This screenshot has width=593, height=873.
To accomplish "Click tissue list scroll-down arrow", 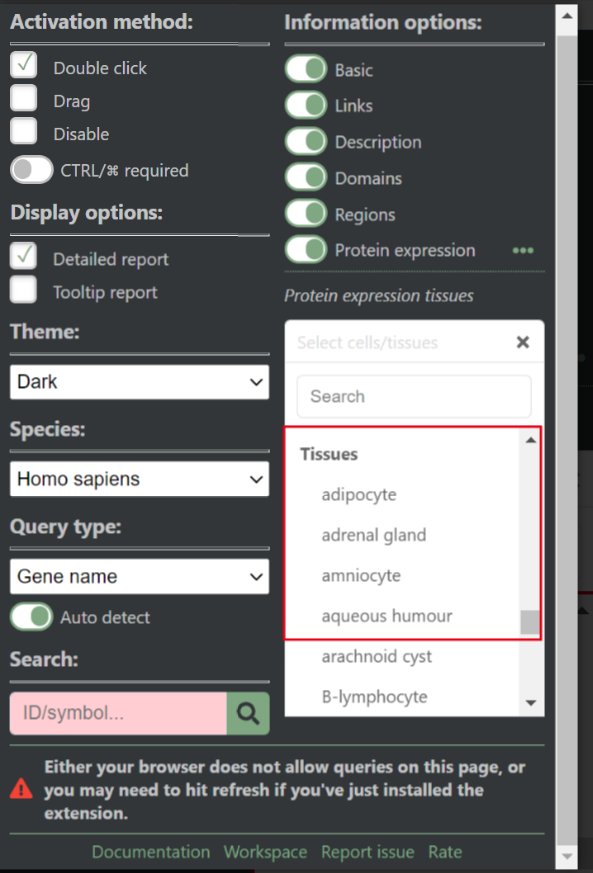I will [531, 703].
